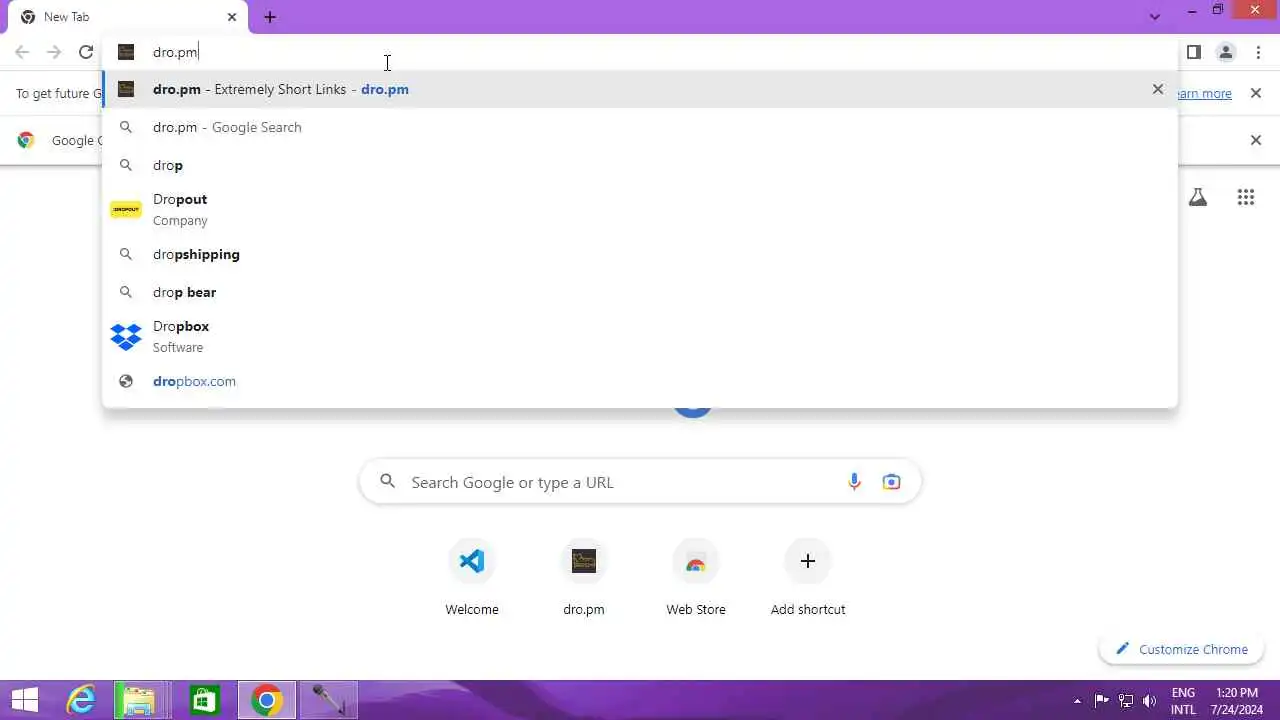Choose the 'drop' search suggestion
This screenshot has height=720, width=1280.
click(x=640, y=165)
